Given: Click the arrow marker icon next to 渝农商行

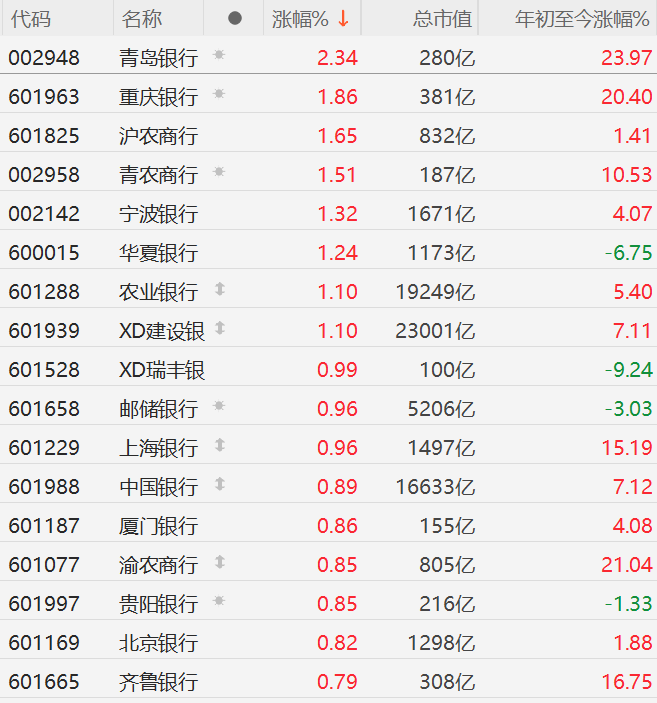Looking at the screenshot, I should point(220,562).
